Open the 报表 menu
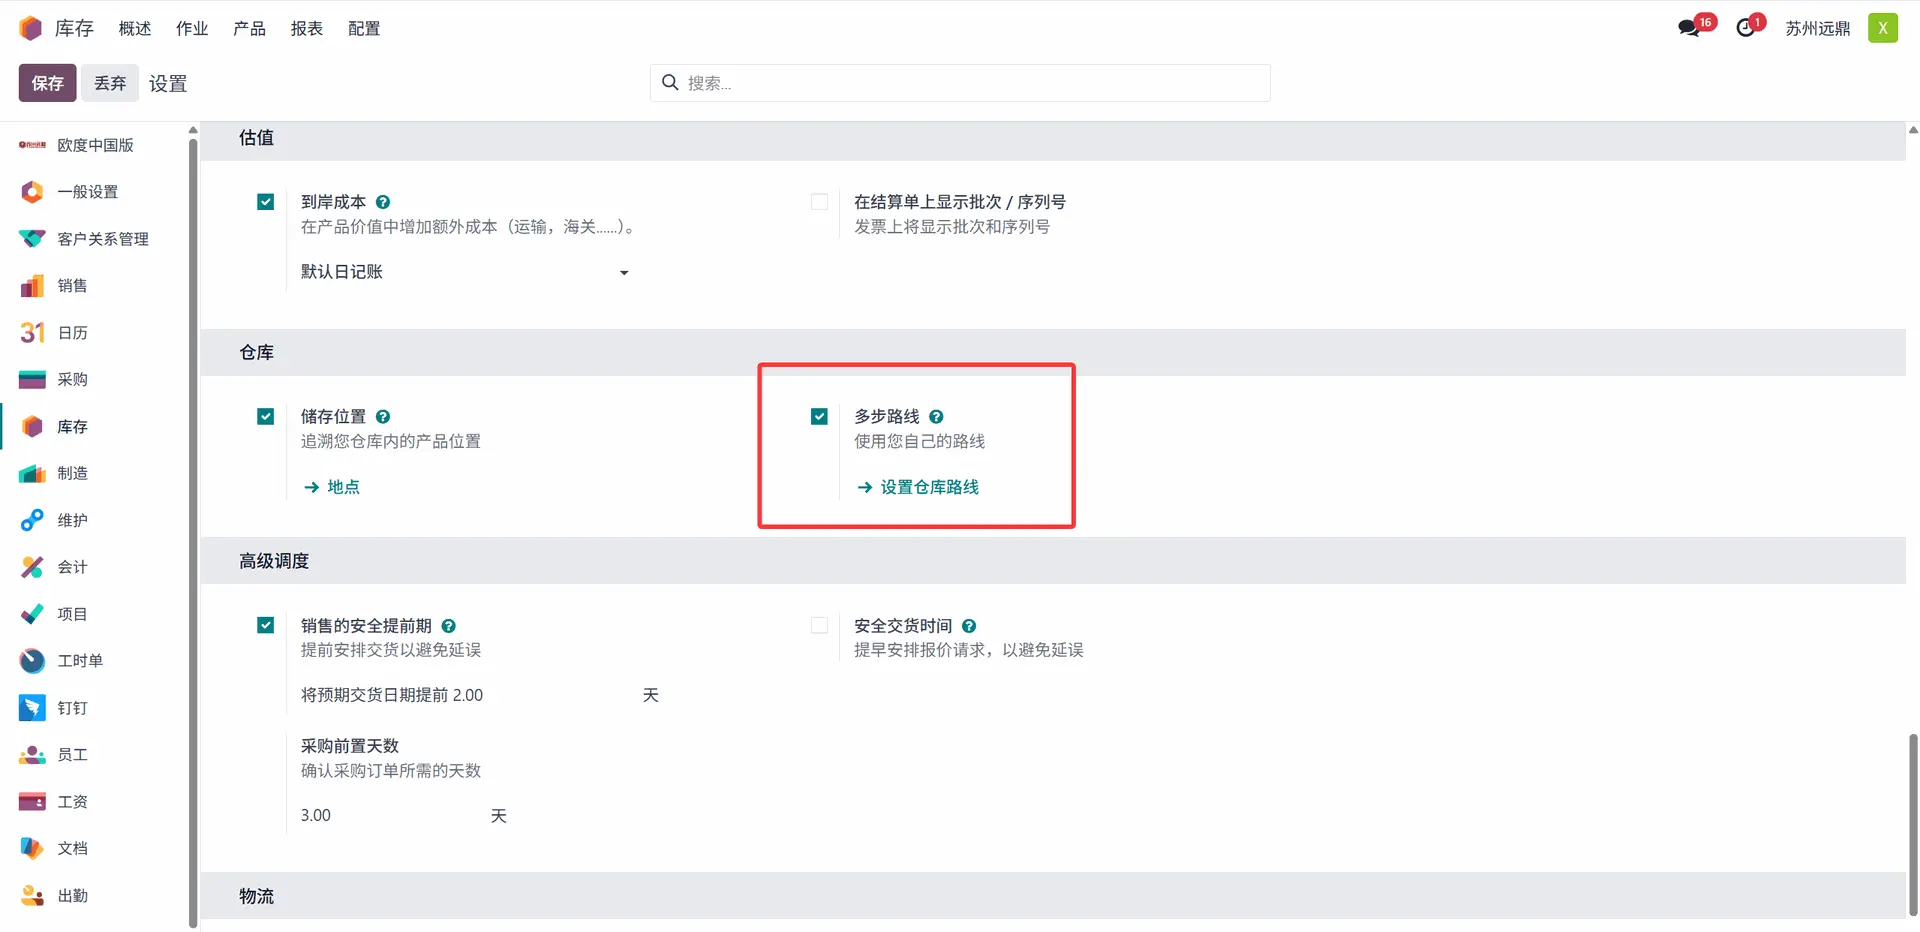The height and width of the screenshot is (932, 1920). pos(306,28)
